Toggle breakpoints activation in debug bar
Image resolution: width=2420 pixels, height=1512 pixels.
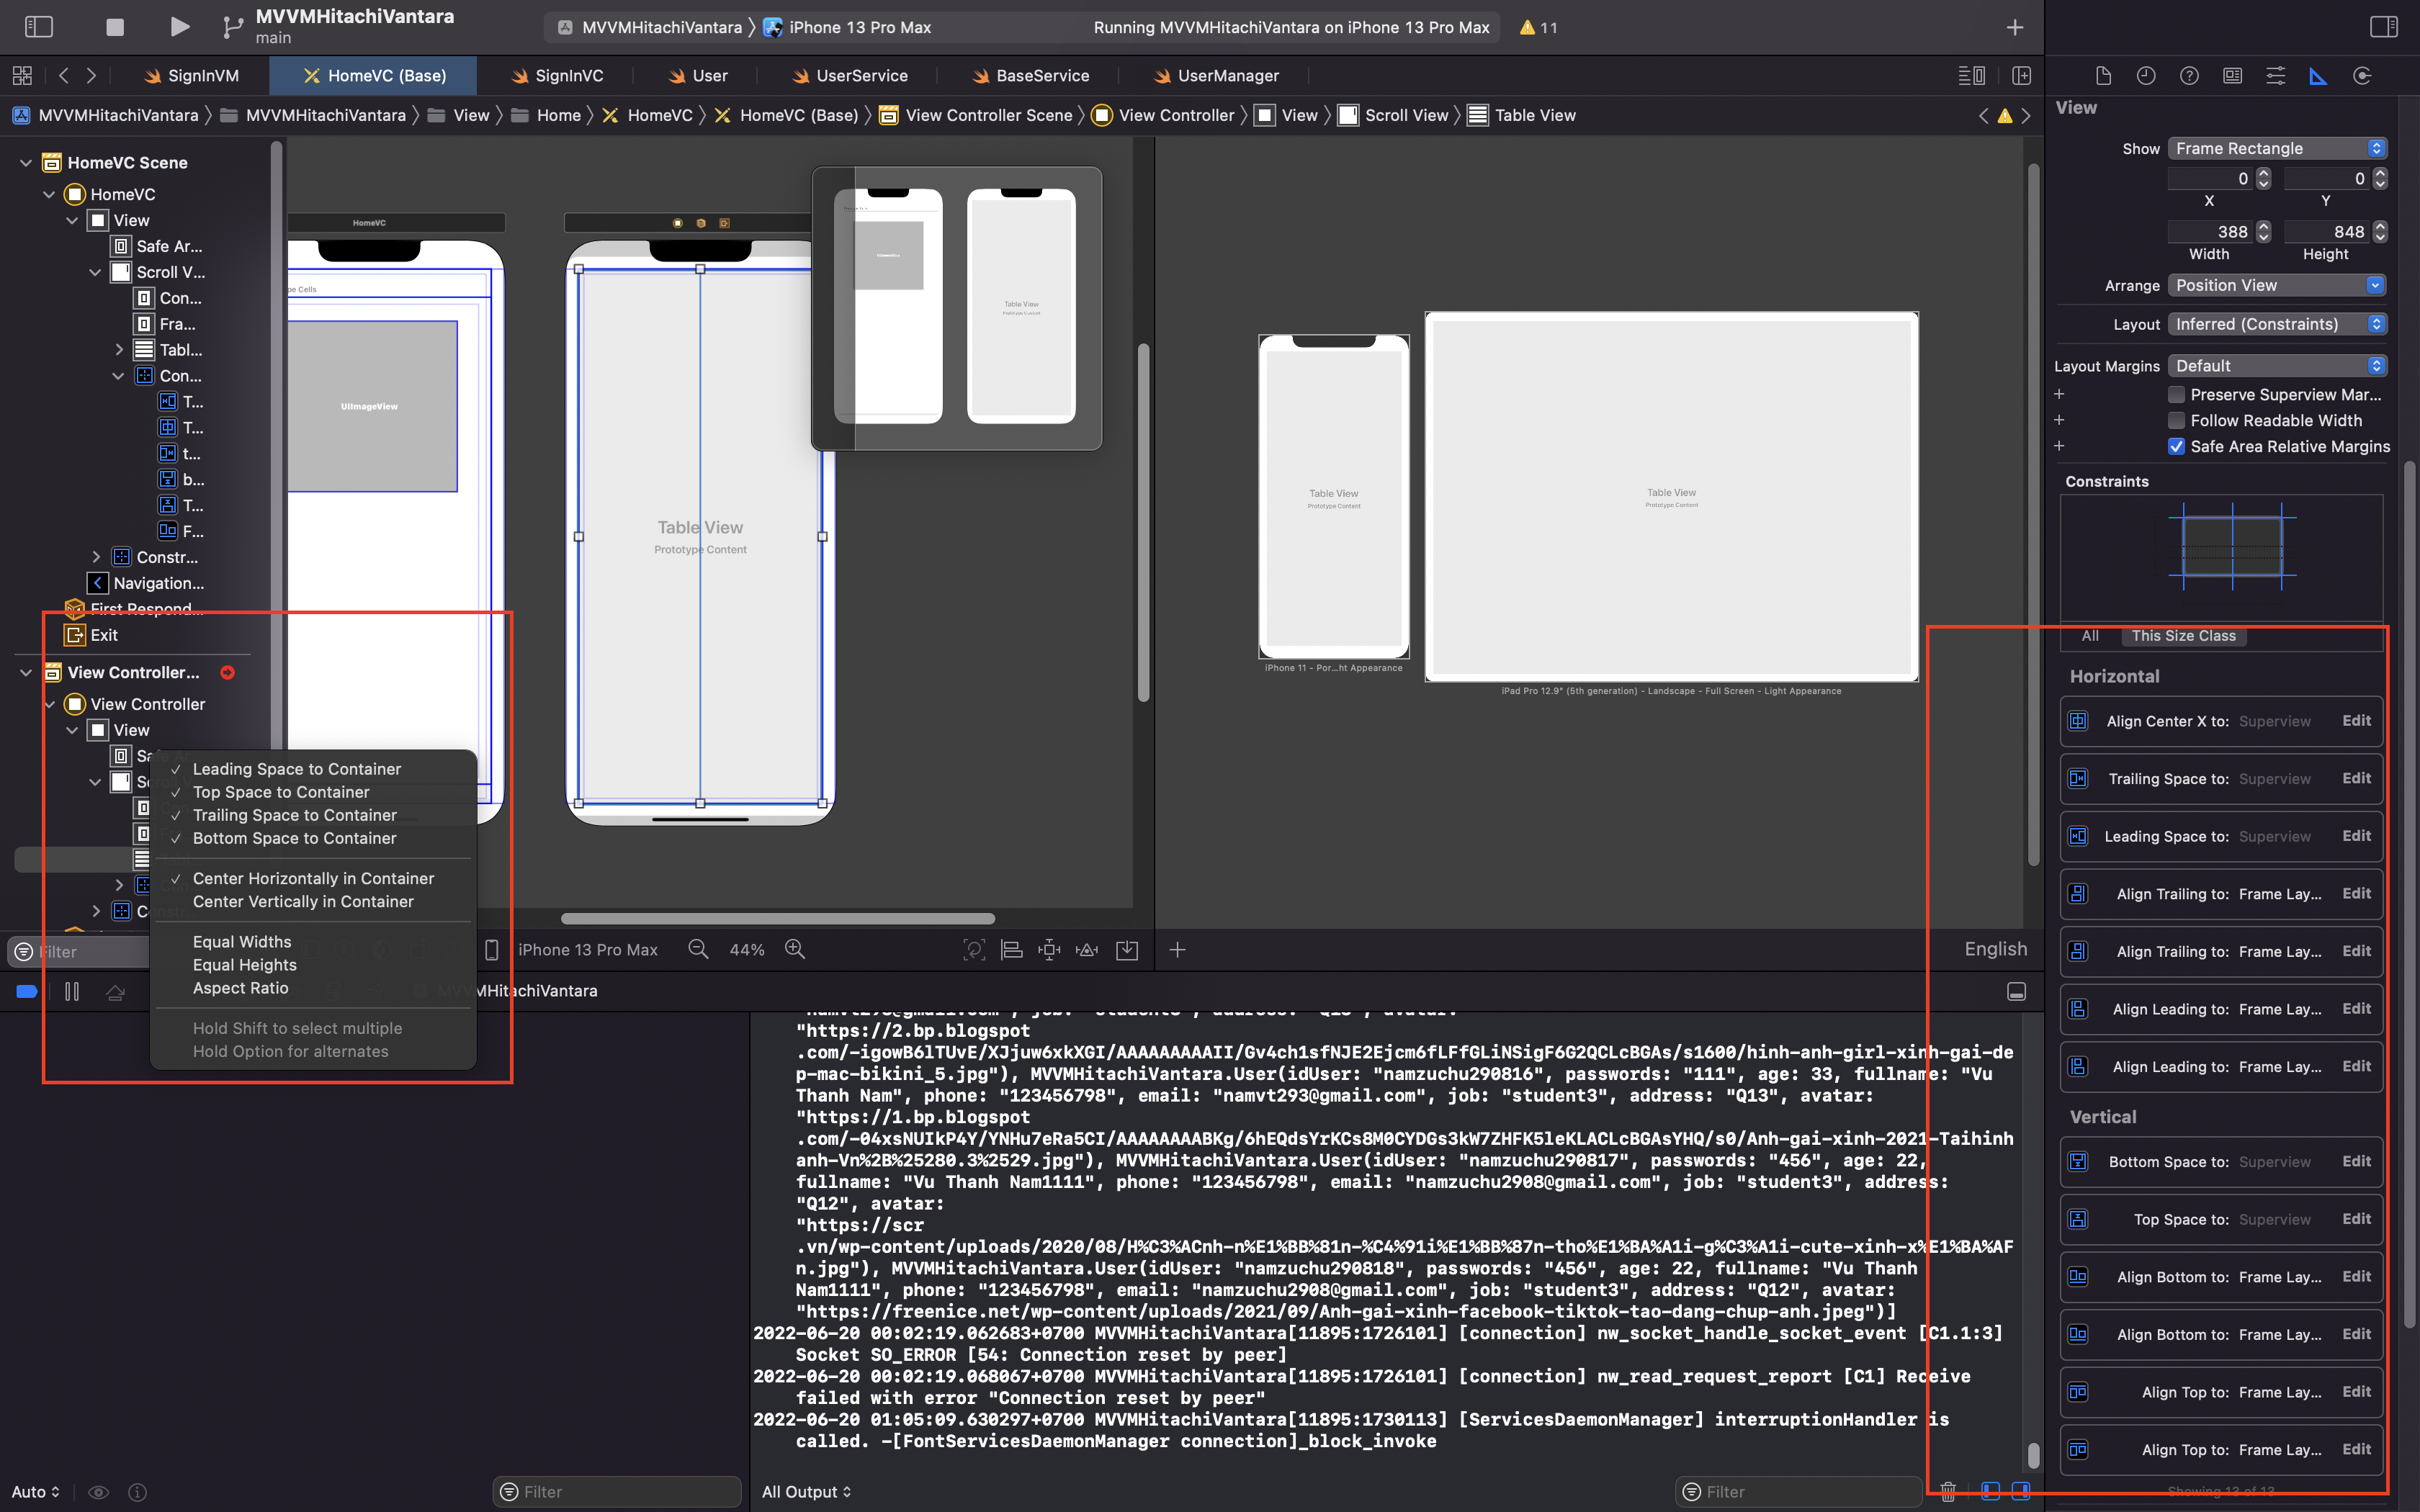tap(27, 991)
